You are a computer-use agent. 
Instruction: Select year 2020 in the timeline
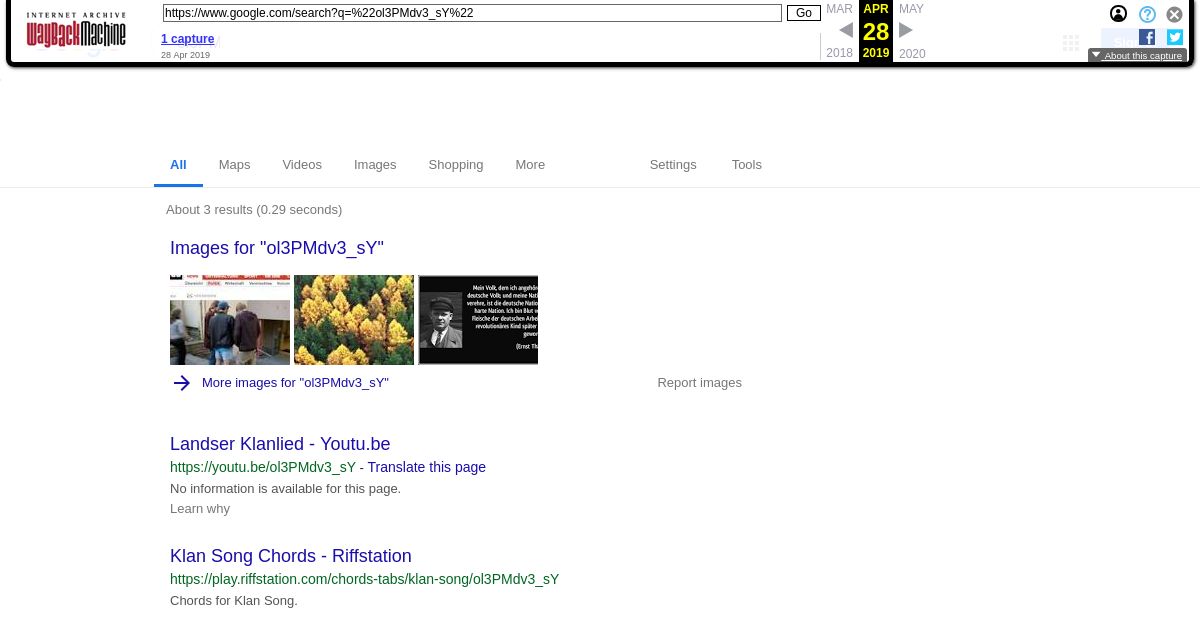point(912,54)
